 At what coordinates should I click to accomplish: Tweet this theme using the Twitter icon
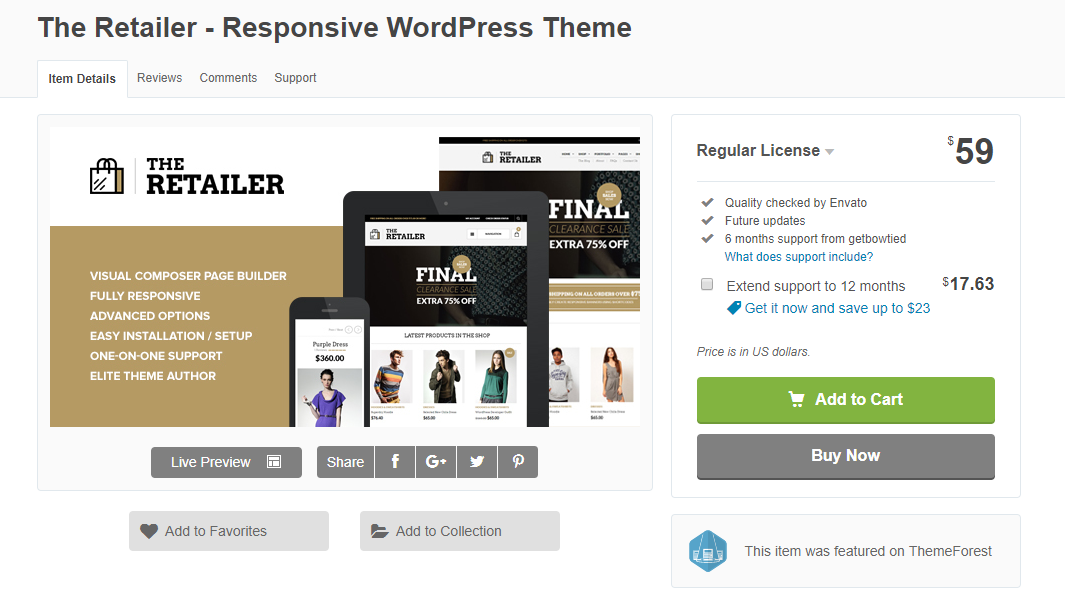[x=477, y=462]
